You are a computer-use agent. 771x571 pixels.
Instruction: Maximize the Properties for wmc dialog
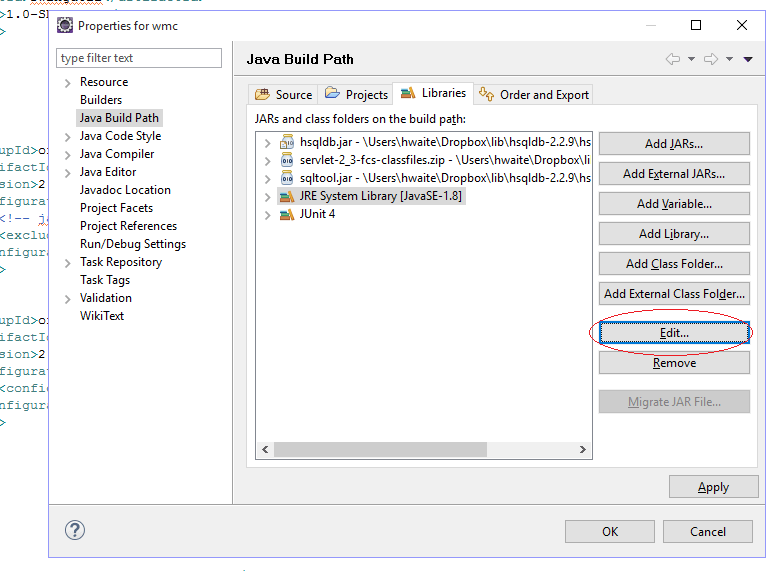[696, 25]
